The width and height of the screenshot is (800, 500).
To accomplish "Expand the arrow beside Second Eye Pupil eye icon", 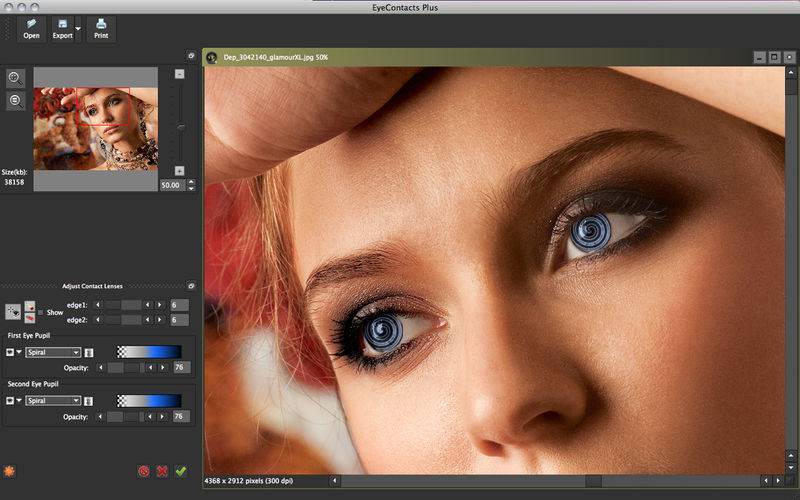I will [x=19, y=401].
